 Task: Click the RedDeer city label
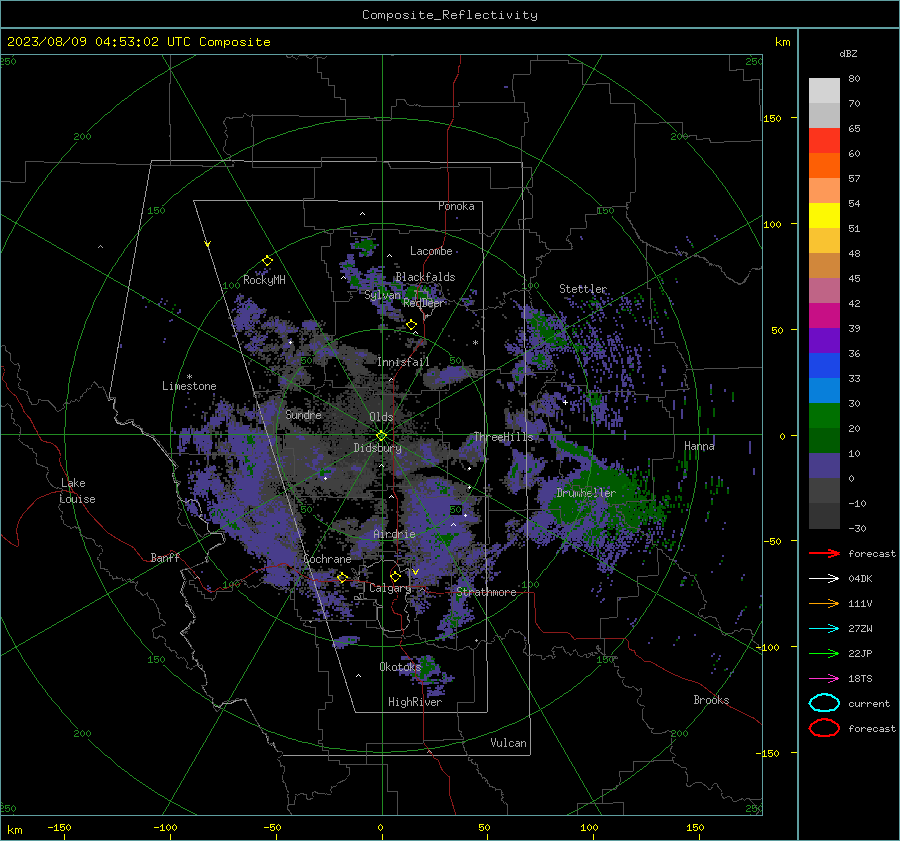click(423, 303)
